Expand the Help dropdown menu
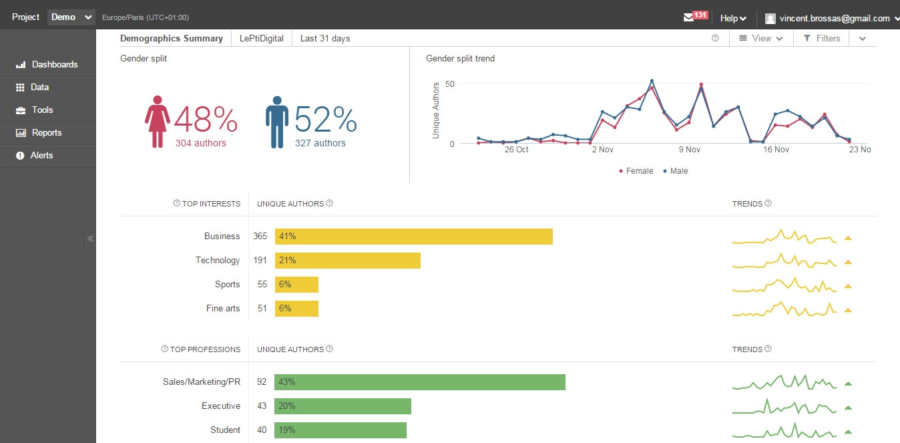 tap(733, 18)
